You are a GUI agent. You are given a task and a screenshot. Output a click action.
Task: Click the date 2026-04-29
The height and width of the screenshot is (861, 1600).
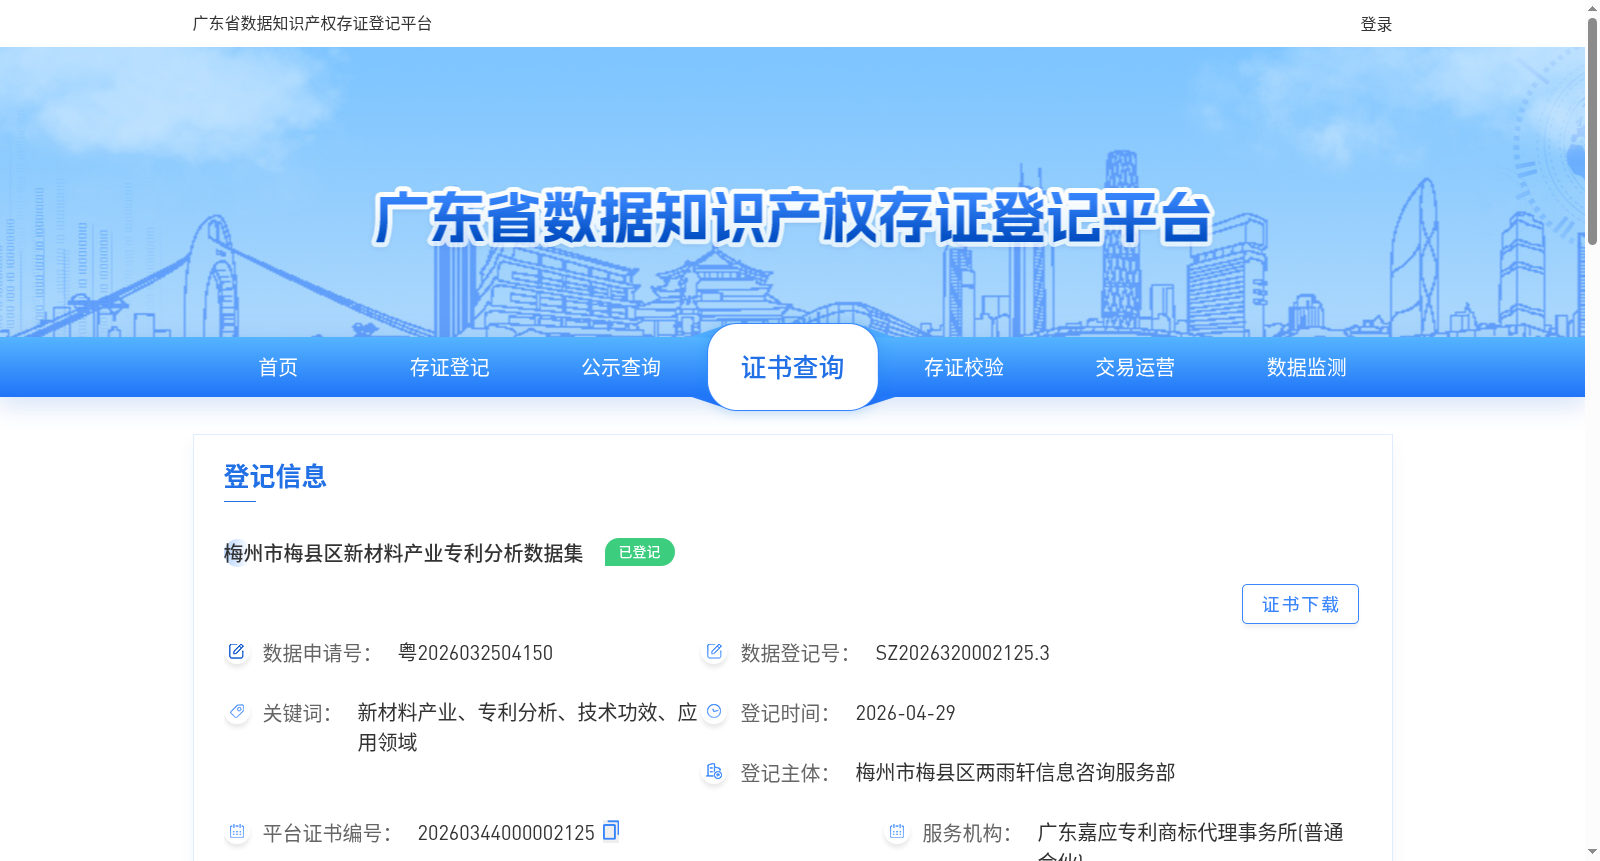[x=905, y=713]
